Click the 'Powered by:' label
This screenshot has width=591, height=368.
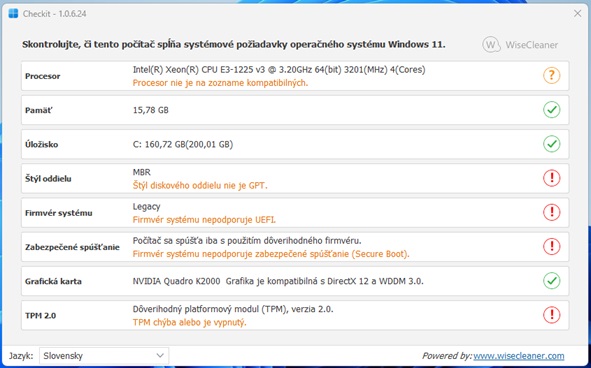tap(447, 356)
